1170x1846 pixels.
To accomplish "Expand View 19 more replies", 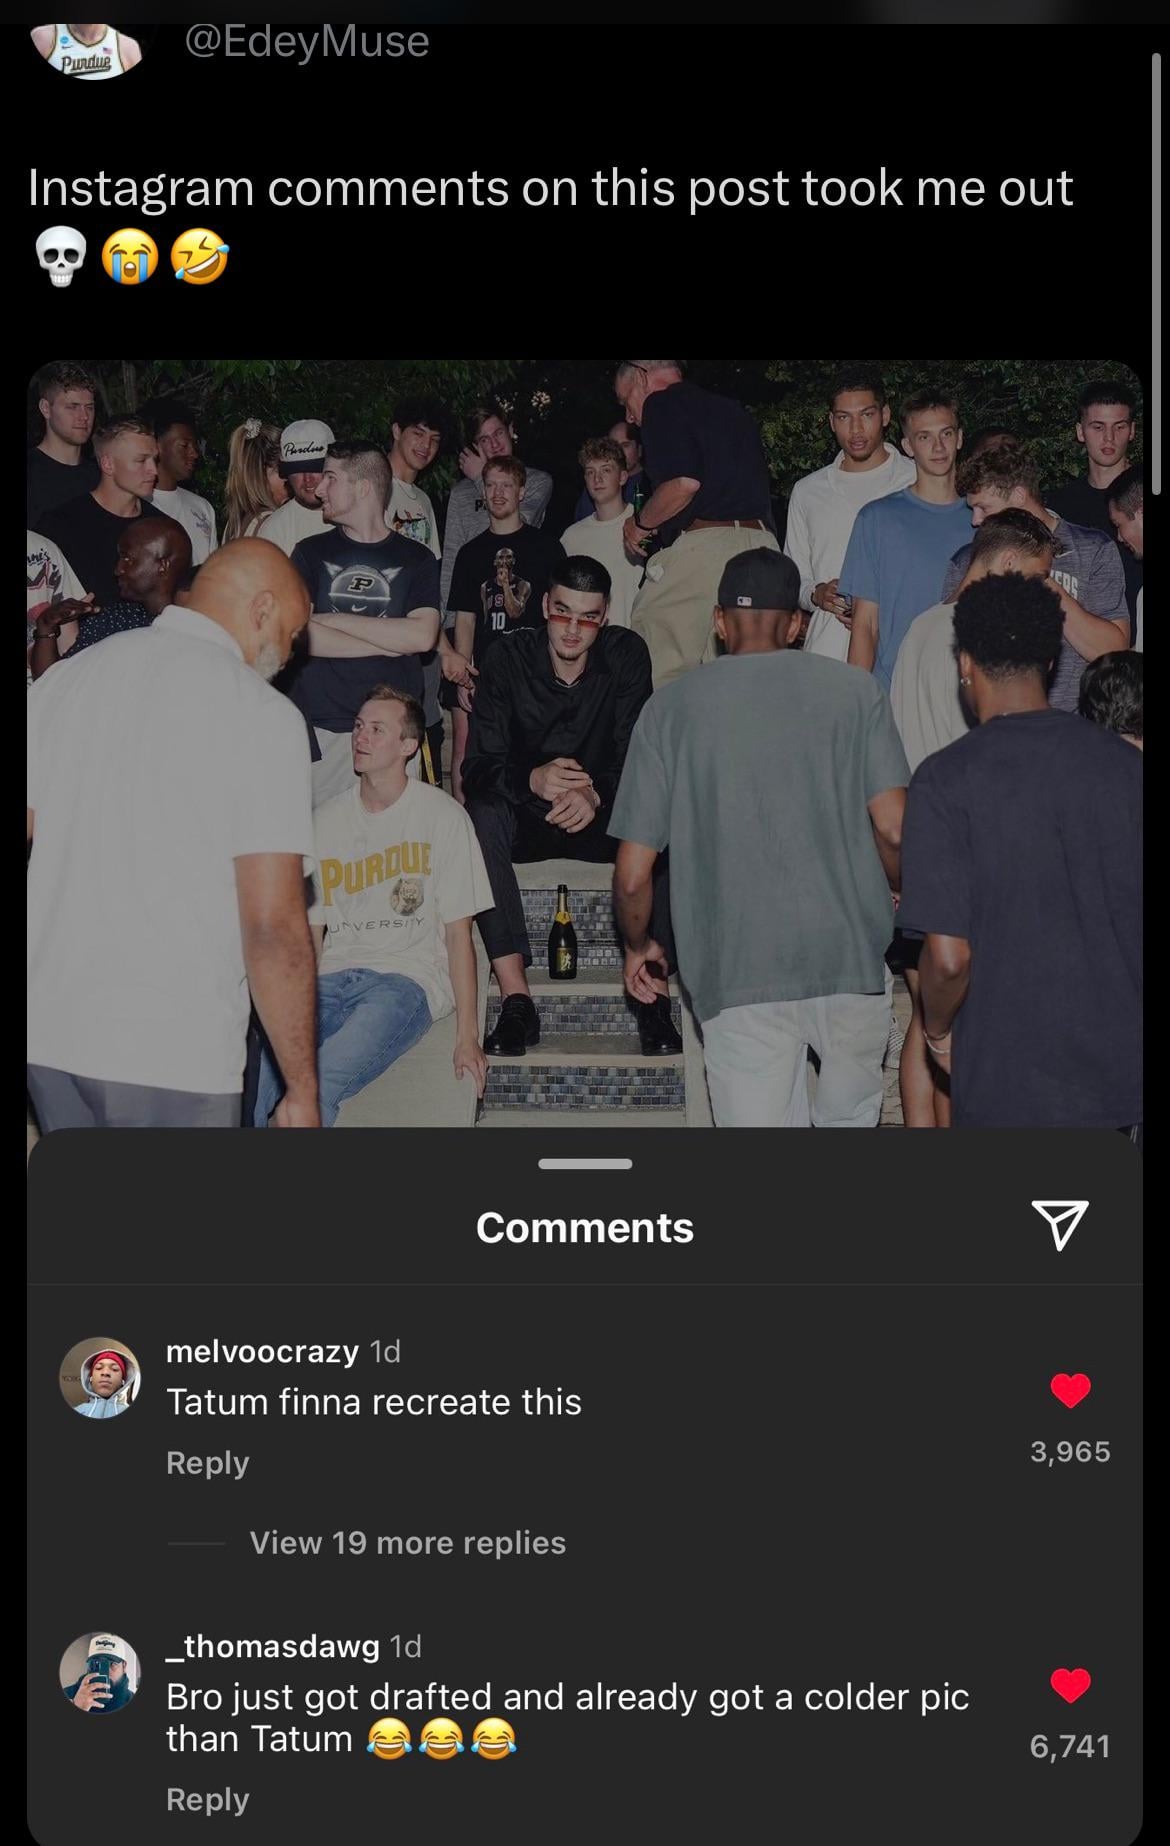I will click(x=407, y=1543).
